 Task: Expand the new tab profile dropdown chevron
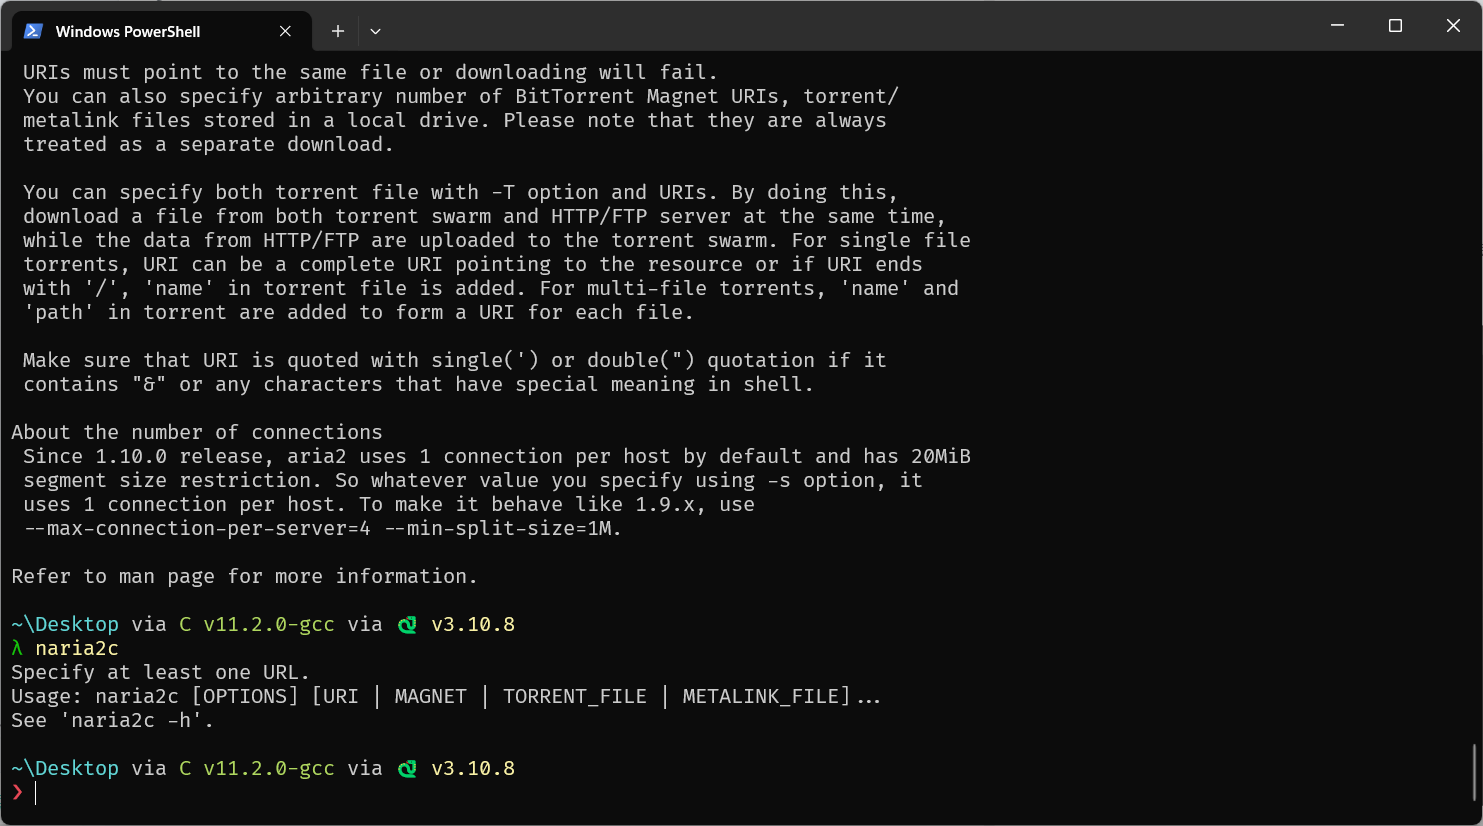pyautogui.click(x=375, y=31)
